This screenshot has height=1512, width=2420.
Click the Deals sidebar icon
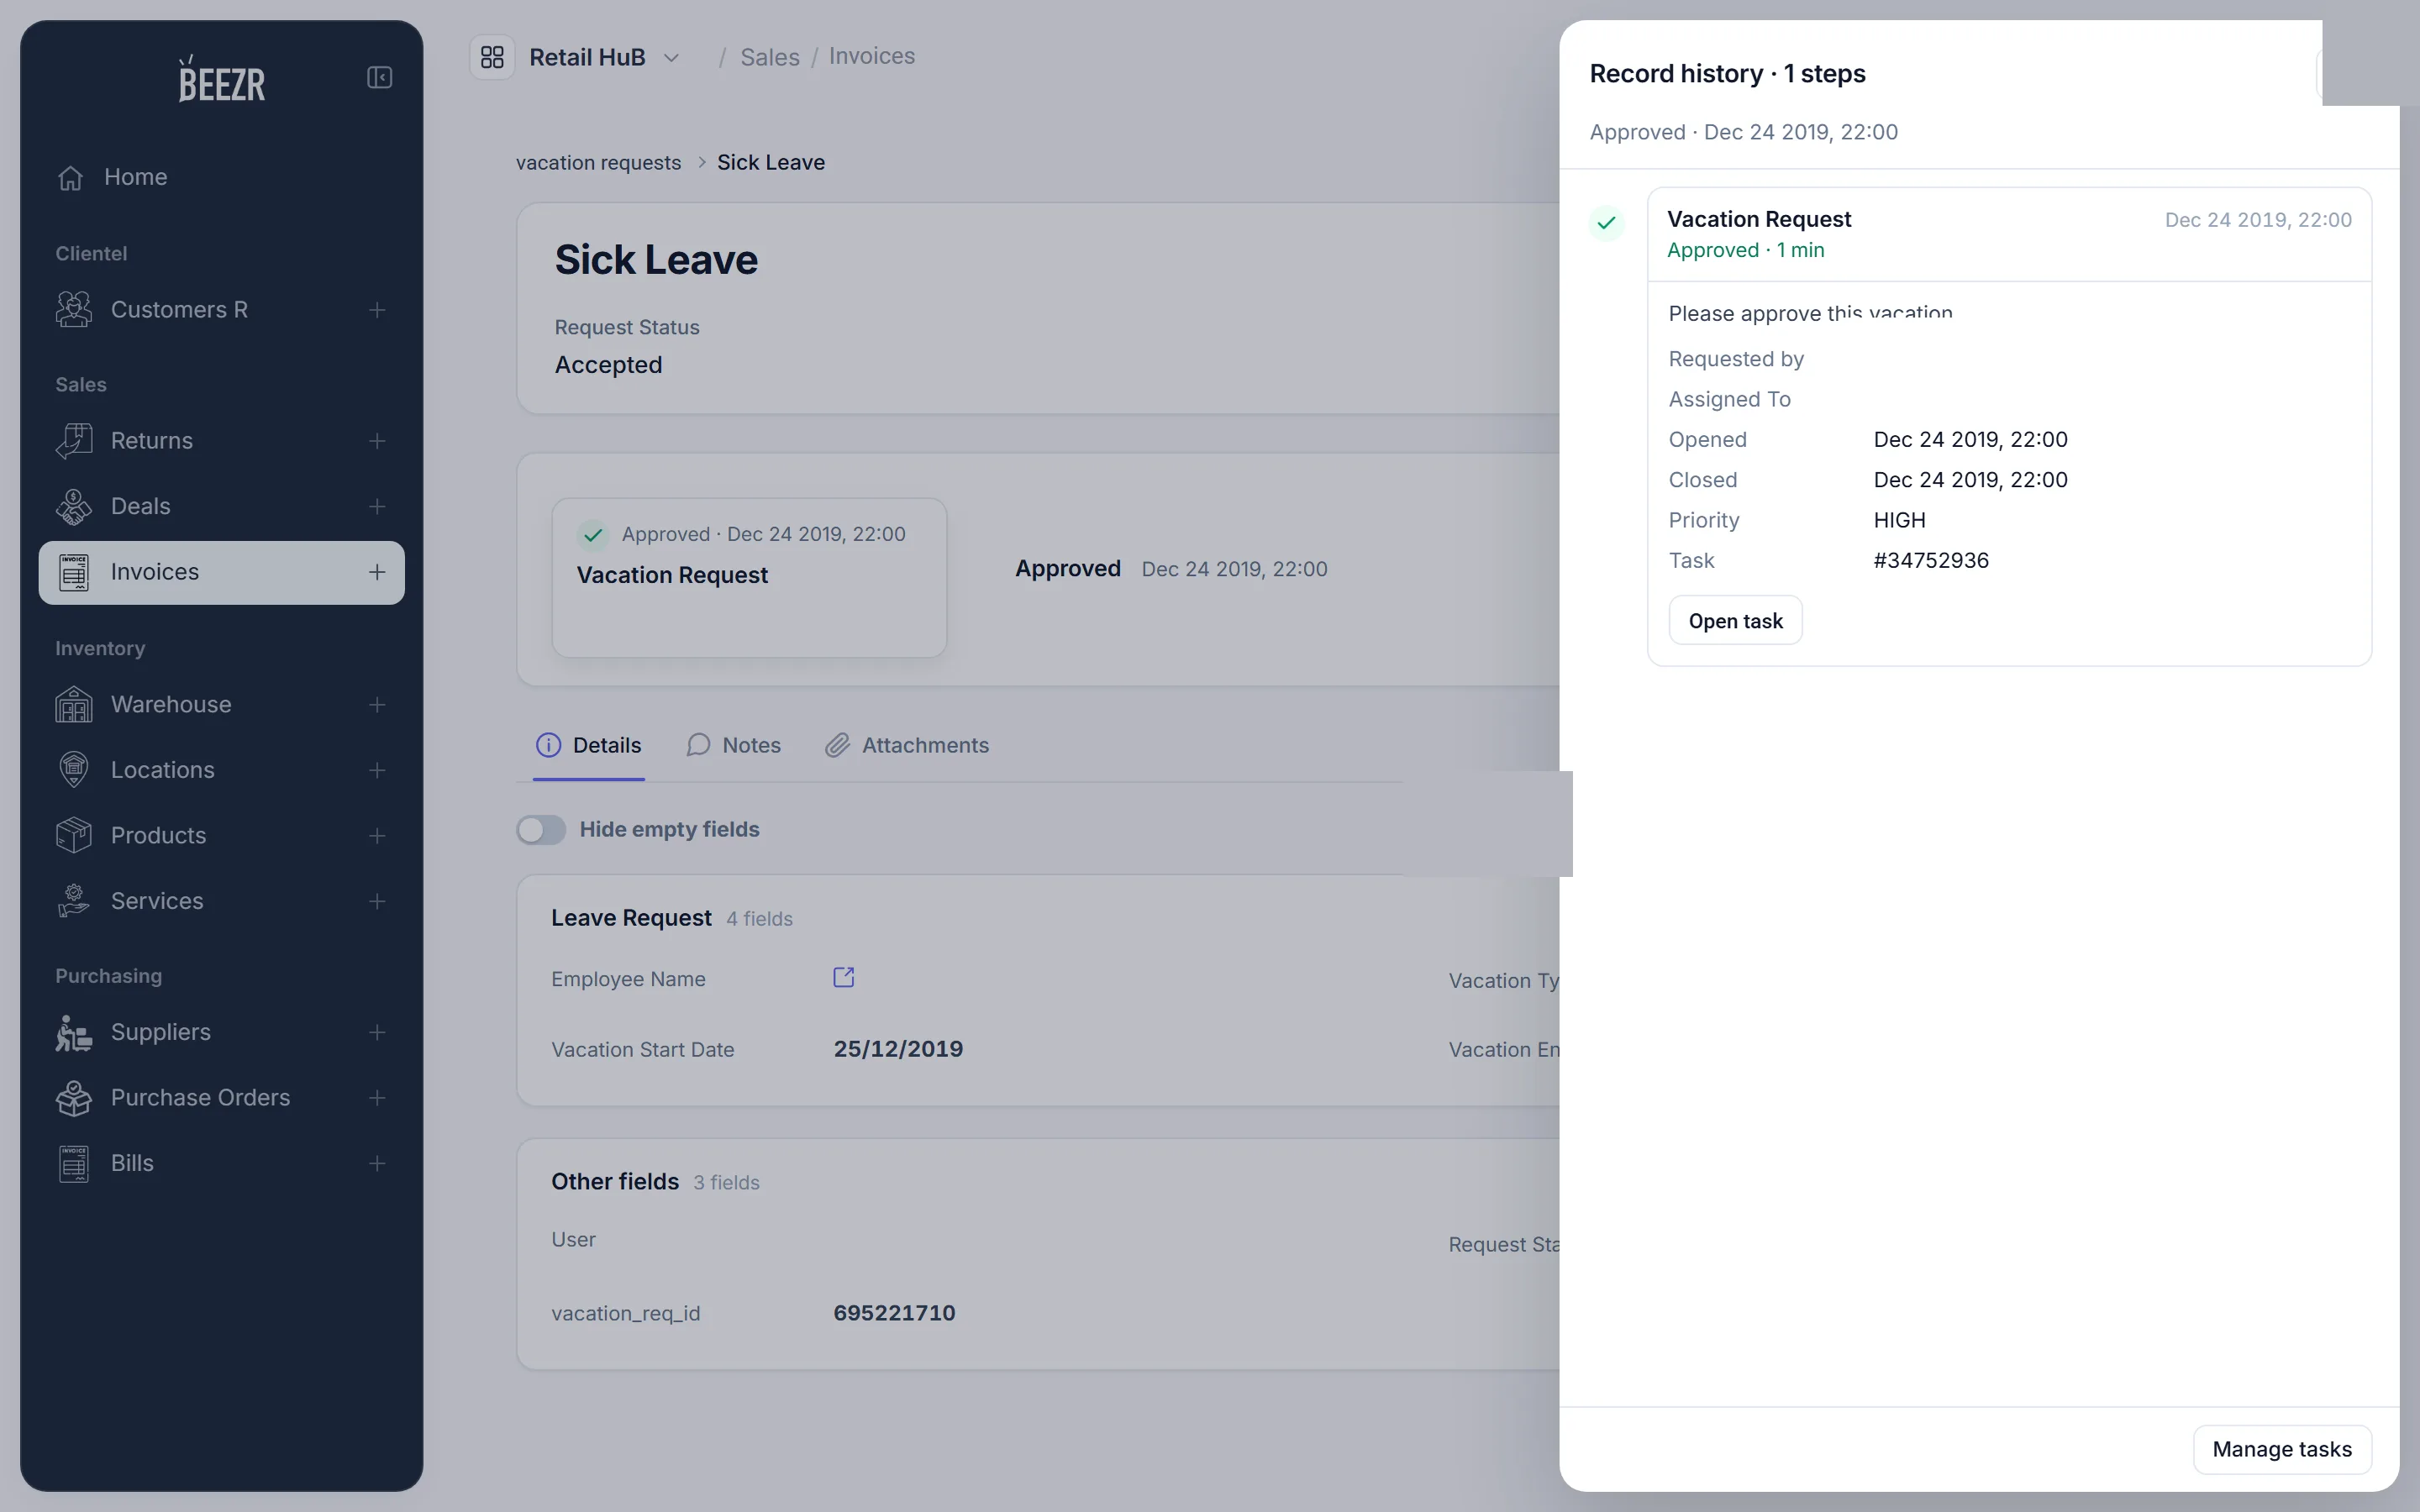[74, 507]
